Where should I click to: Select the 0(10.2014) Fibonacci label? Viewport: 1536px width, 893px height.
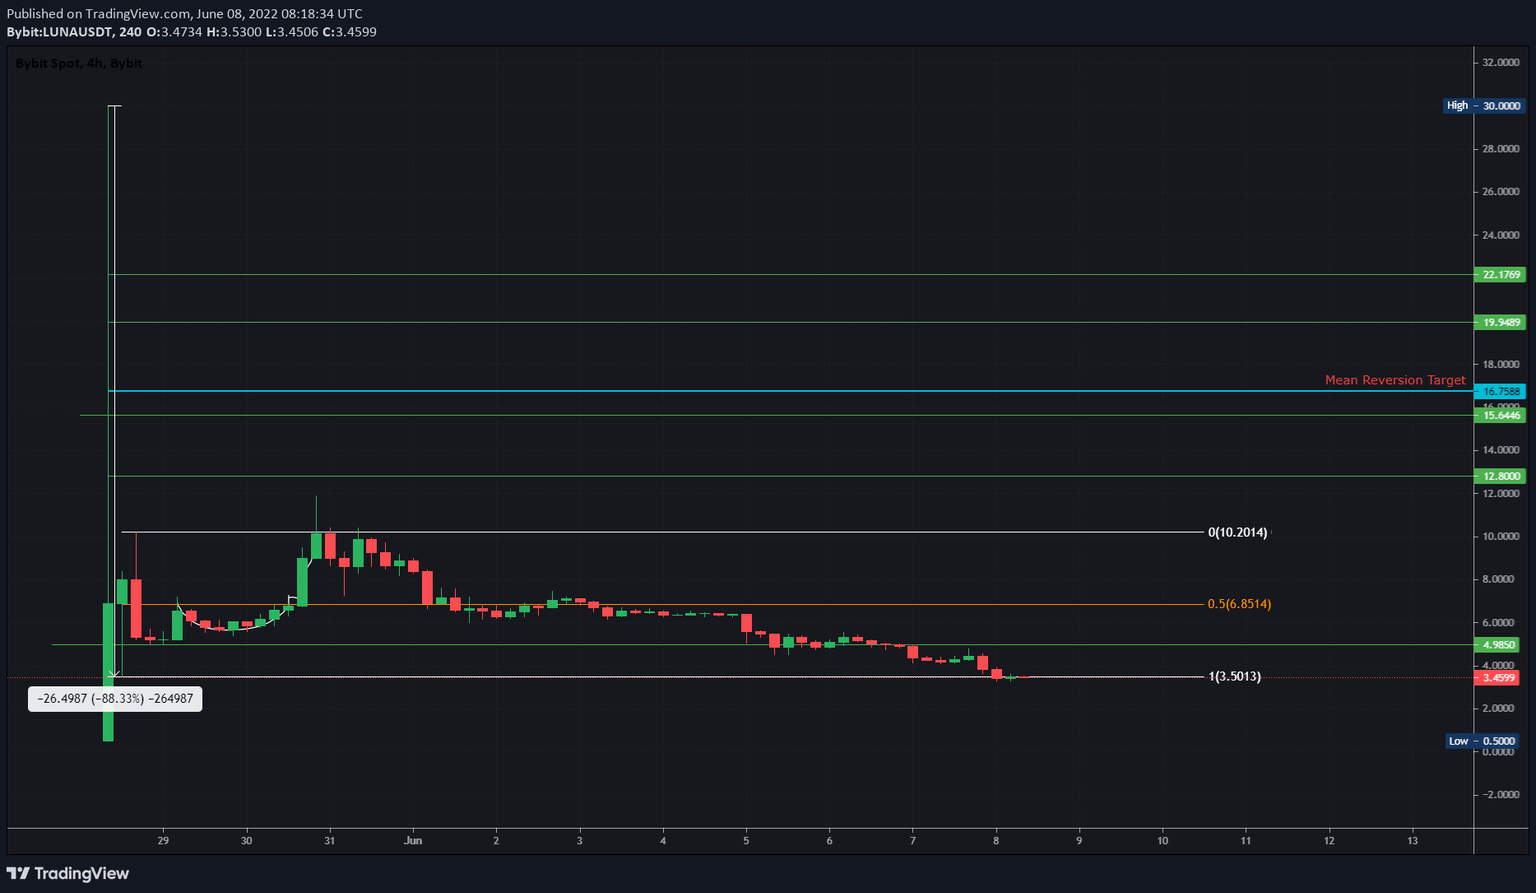tap(1236, 532)
